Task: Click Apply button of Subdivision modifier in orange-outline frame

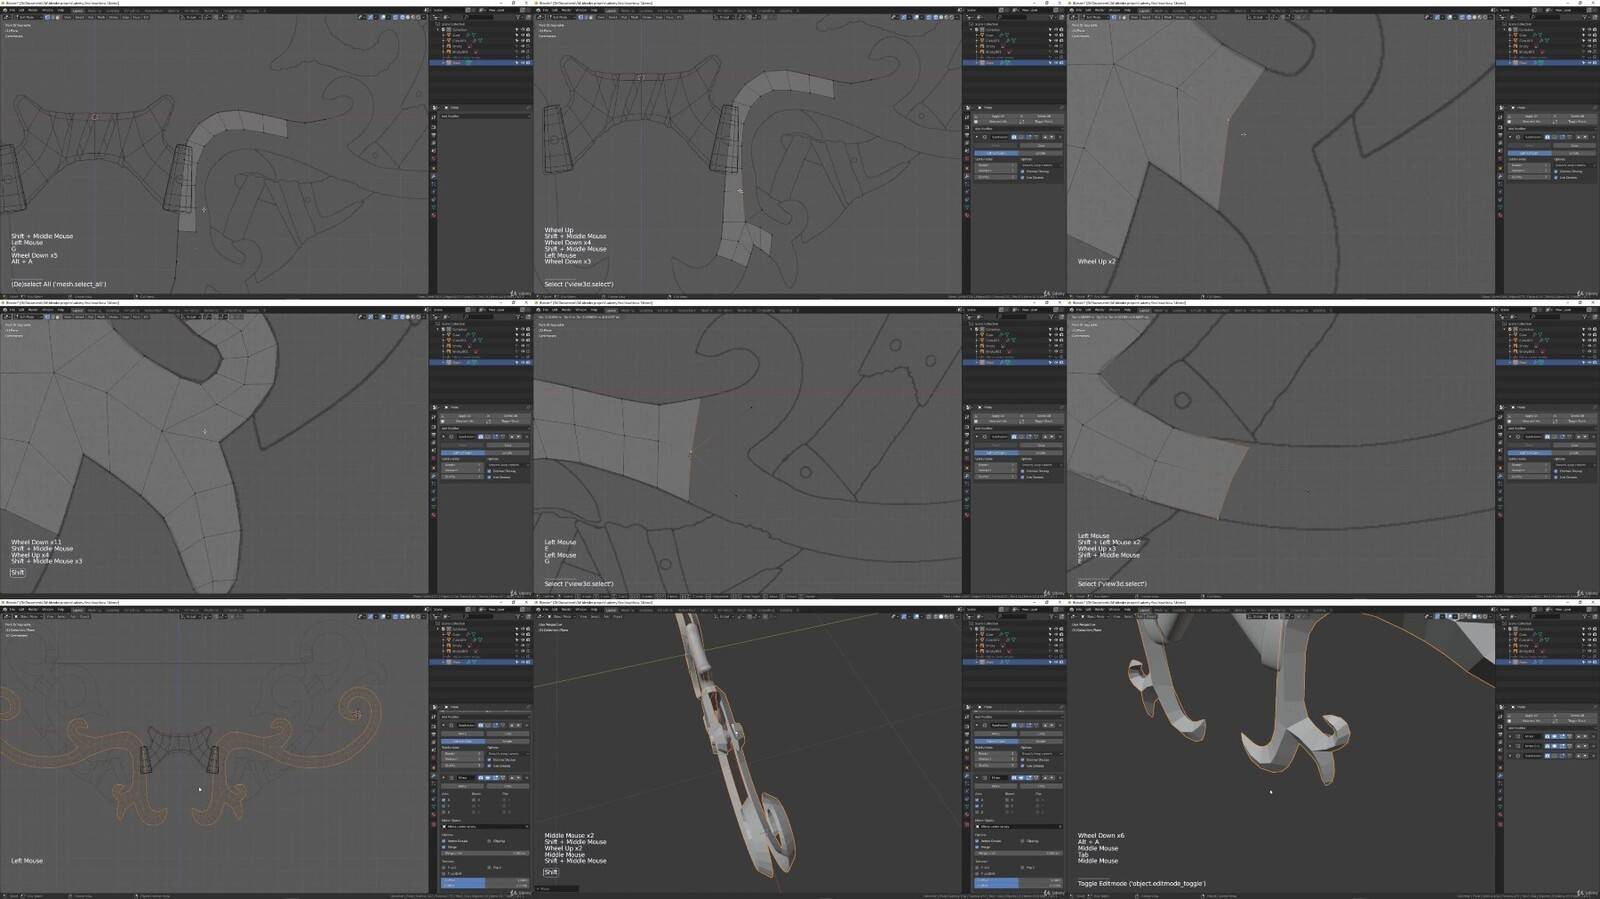Action: (463, 733)
